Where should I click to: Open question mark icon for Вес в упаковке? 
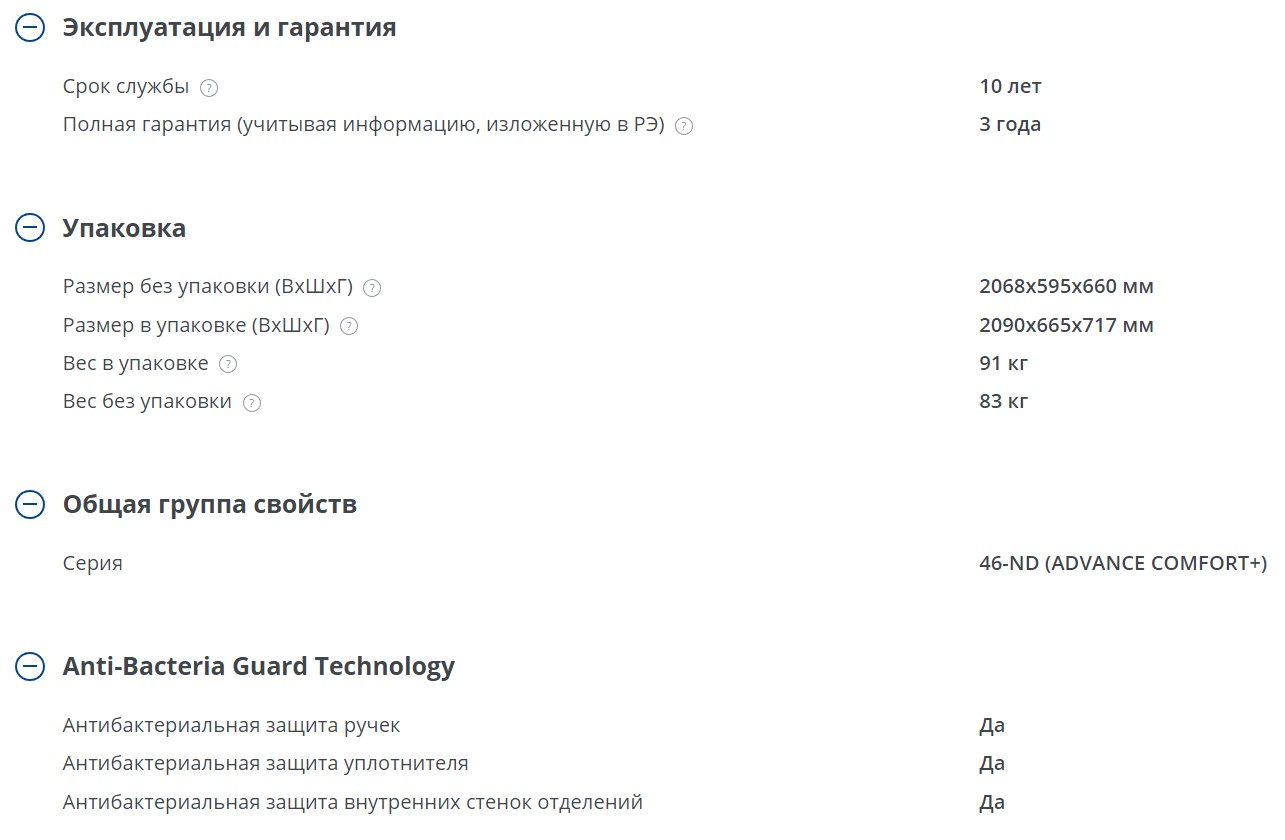coord(228,364)
